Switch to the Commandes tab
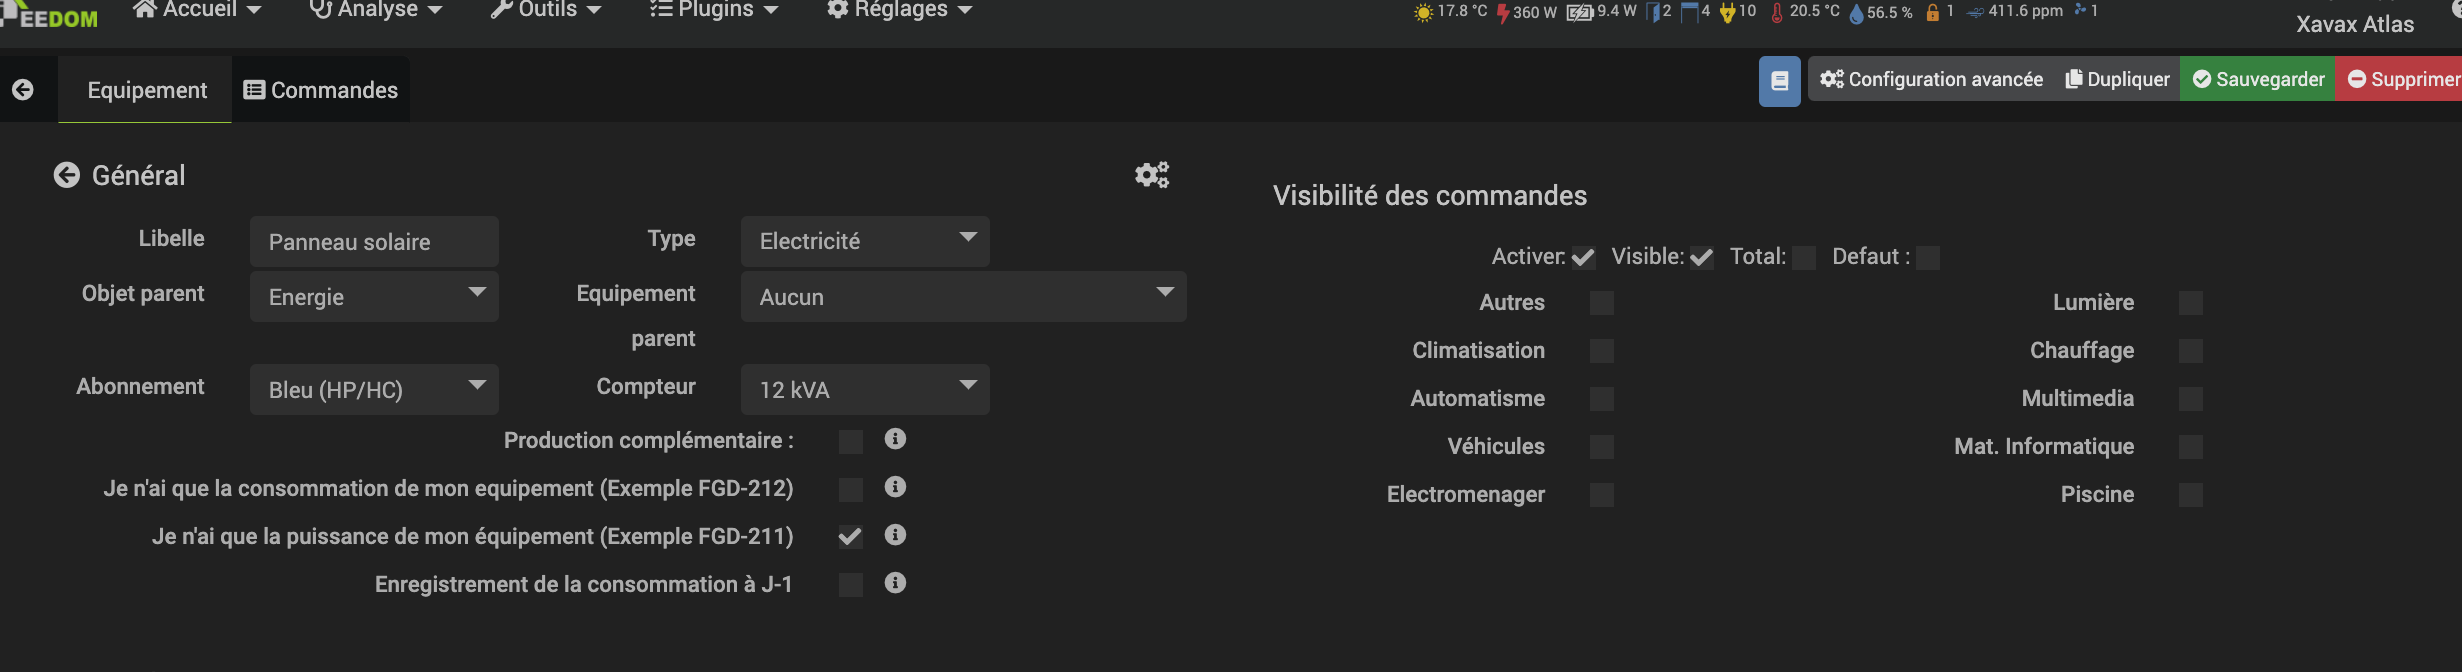This screenshot has width=2462, height=672. tap(321, 90)
